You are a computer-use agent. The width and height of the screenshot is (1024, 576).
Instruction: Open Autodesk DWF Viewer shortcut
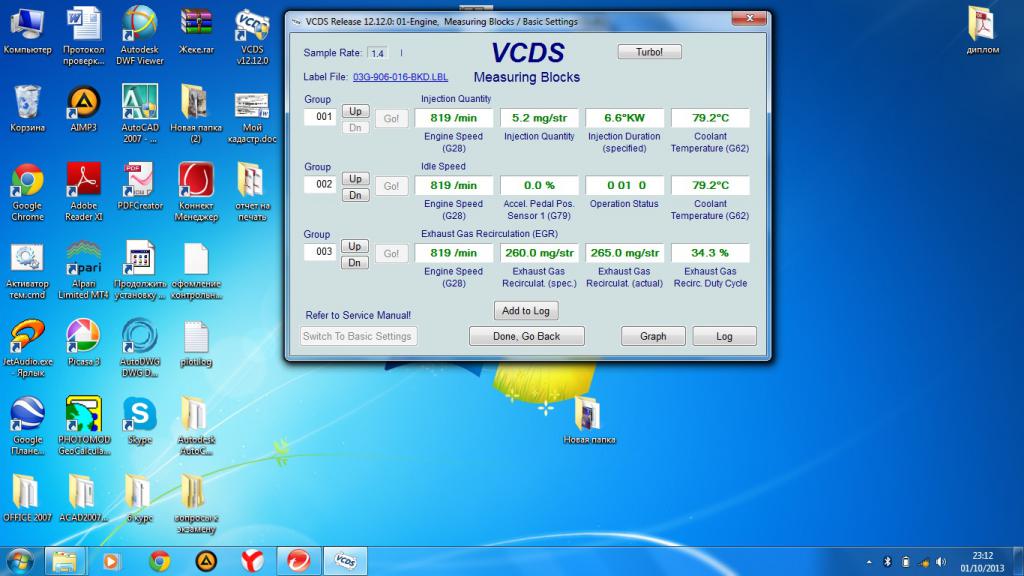pyautogui.click(x=140, y=37)
